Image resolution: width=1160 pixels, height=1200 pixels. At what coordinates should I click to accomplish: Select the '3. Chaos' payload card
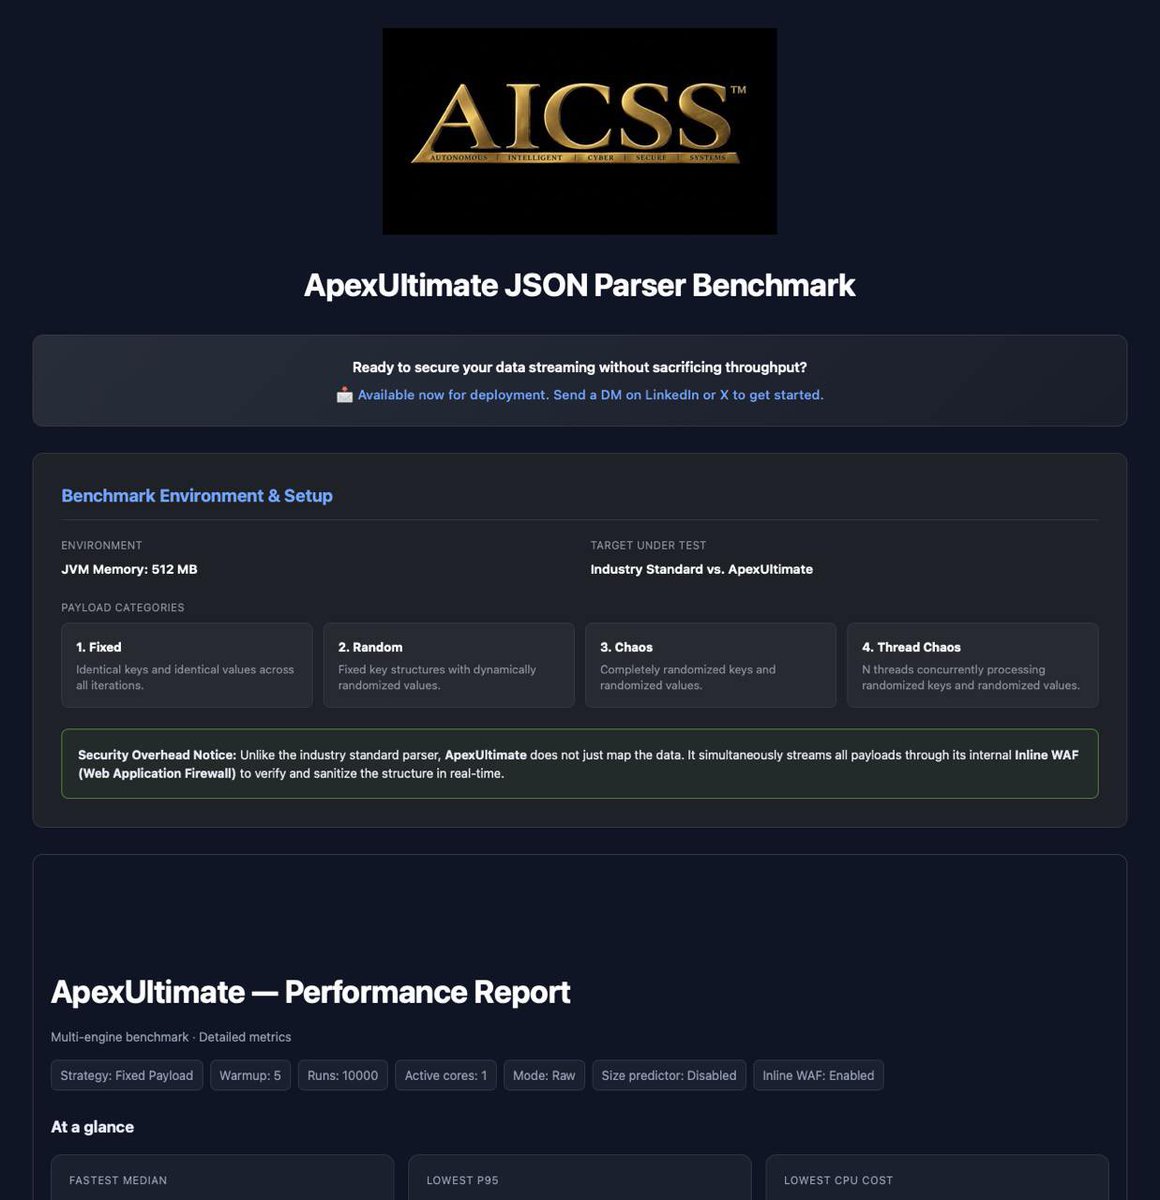point(711,665)
